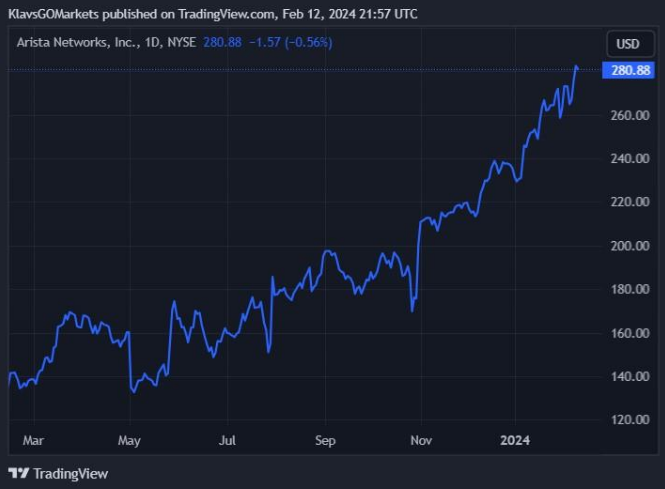Click the 160.00 price axis label

pyautogui.click(x=630, y=333)
